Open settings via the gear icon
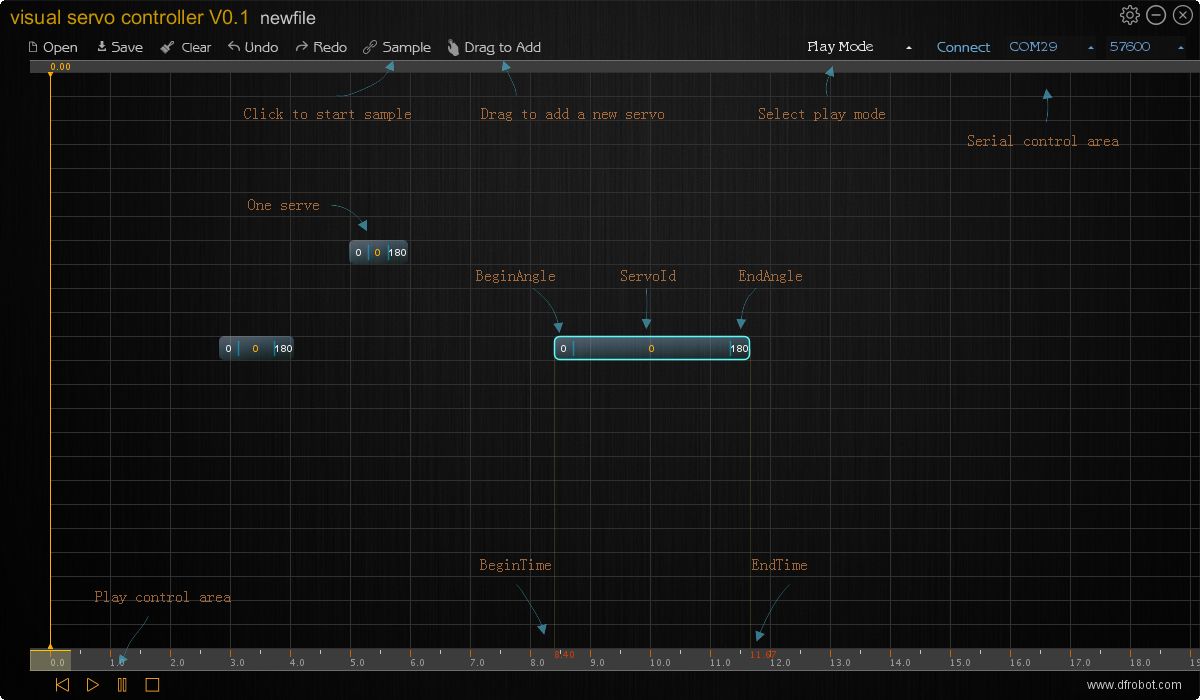Screen dimensions: 1200x700 click(x=1129, y=15)
